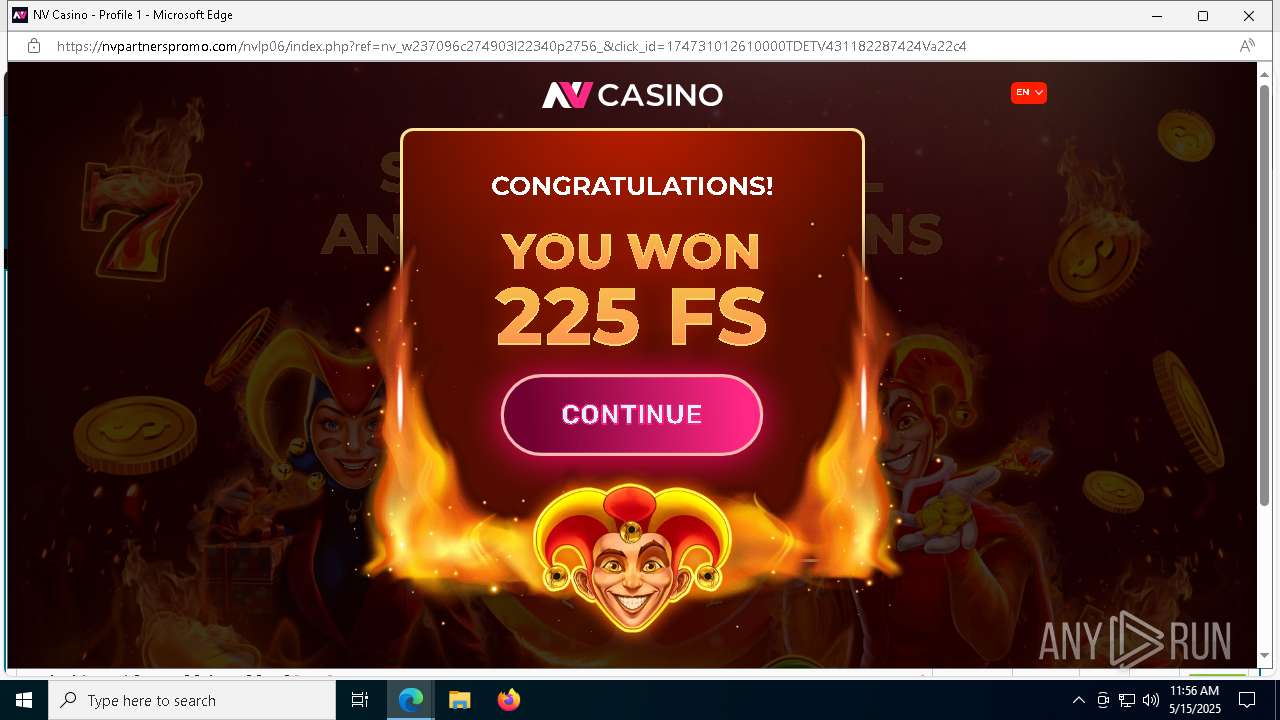Click the lock icon in address bar

coord(33,46)
